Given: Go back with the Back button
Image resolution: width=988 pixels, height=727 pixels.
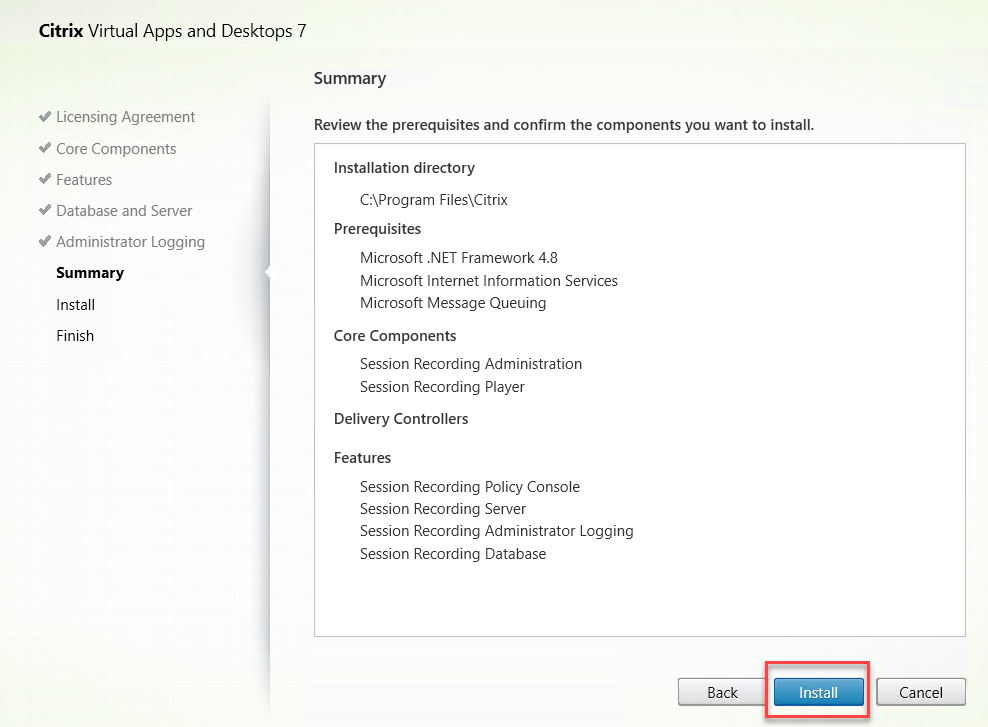Looking at the screenshot, I should 722,692.
